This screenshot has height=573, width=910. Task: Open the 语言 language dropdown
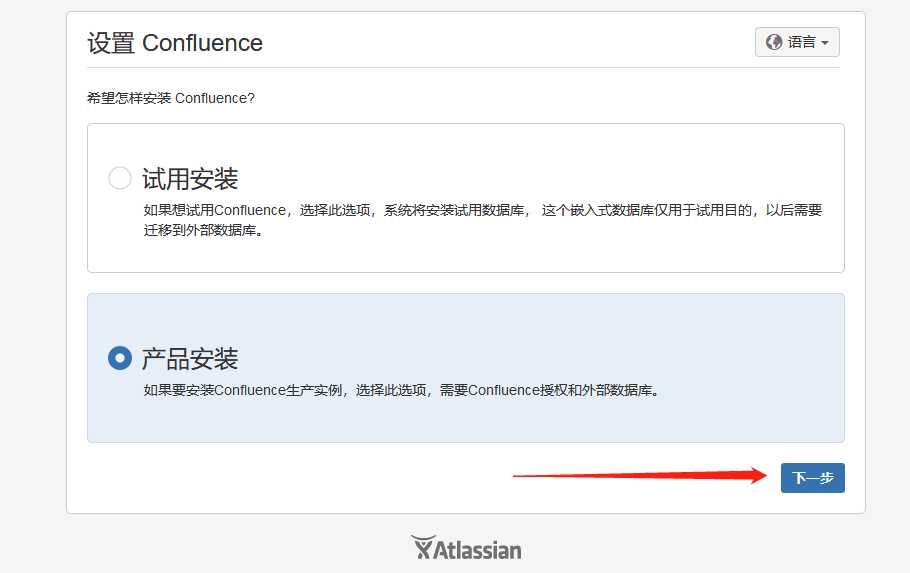click(797, 42)
